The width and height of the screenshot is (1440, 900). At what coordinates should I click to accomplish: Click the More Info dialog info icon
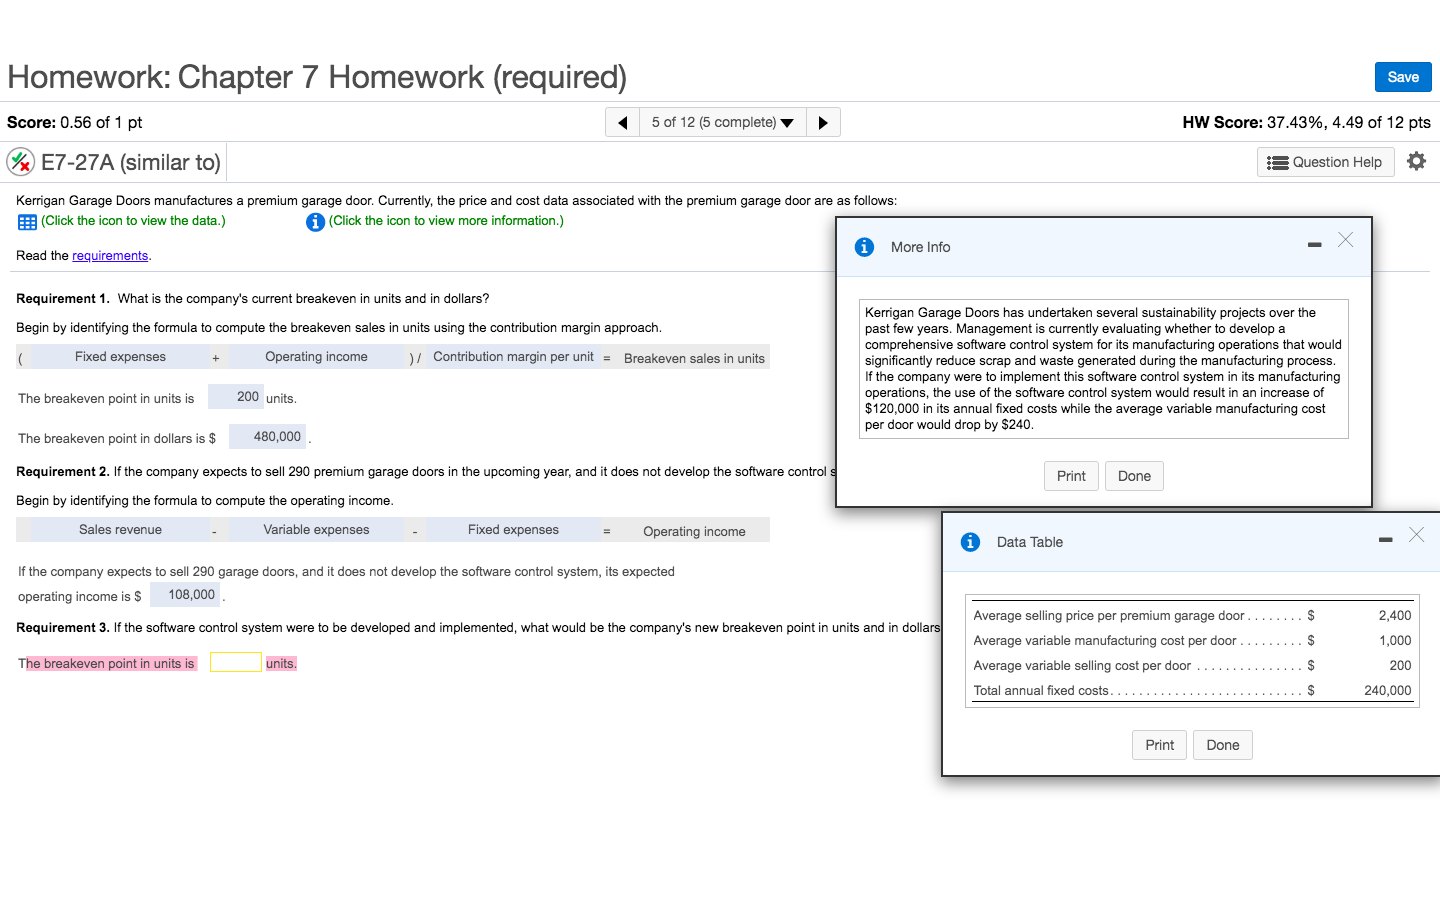coord(865,247)
